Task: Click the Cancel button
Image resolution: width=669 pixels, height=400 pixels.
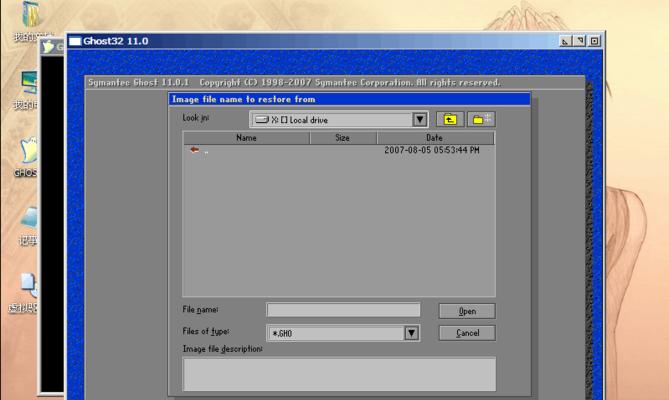Action: click(x=467, y=333)
